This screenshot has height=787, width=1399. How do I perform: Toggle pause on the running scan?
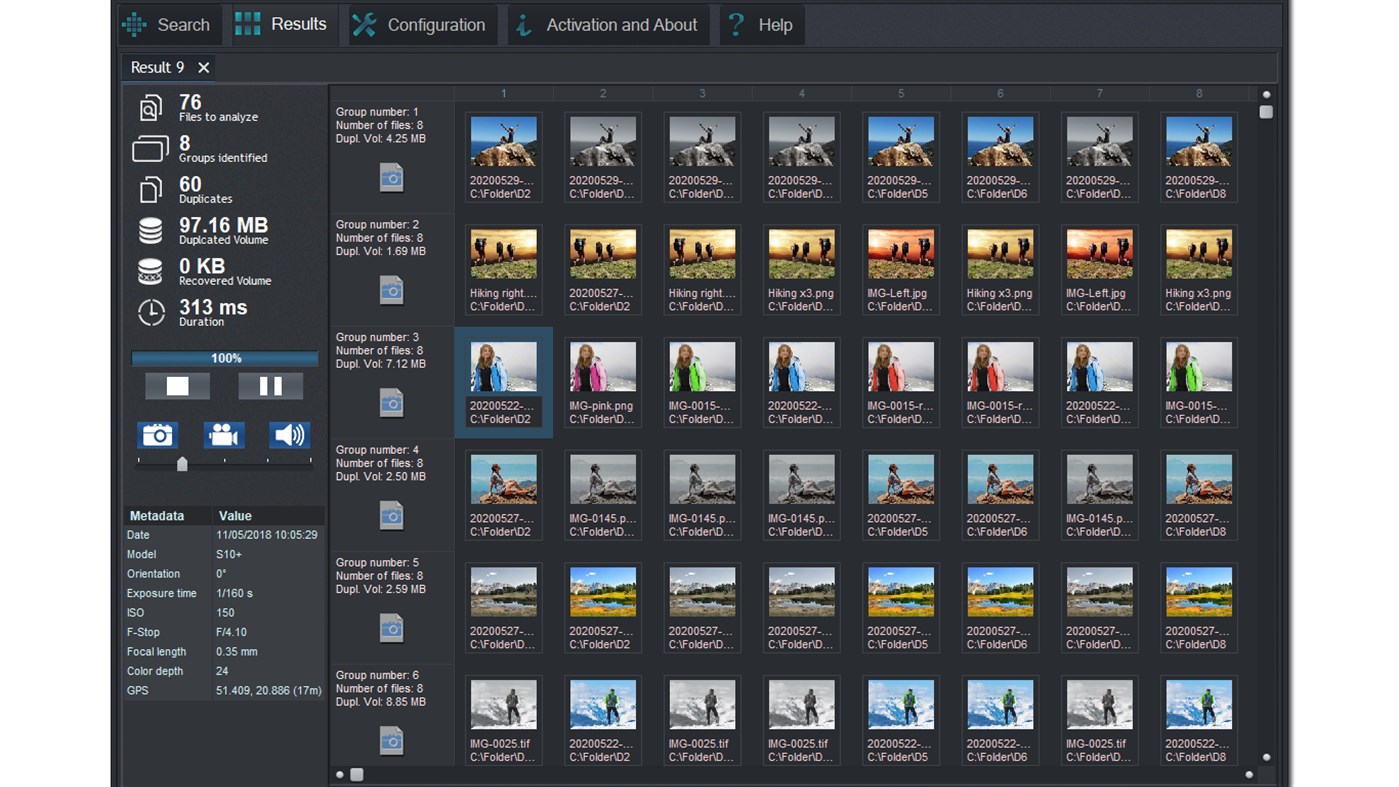270,385
